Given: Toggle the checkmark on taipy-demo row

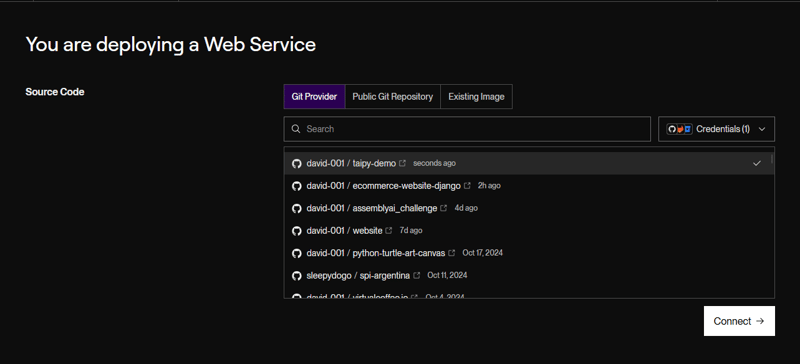Looking at the screenshot, I should [757, 163].
